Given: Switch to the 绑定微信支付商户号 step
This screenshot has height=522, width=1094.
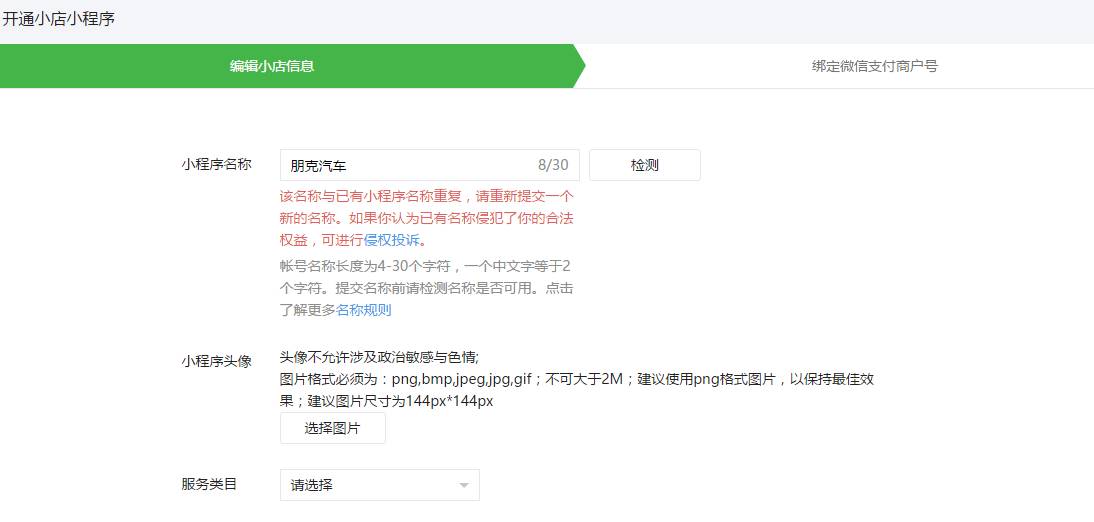Looking at the screenshot, I should (x=874, y=67).
